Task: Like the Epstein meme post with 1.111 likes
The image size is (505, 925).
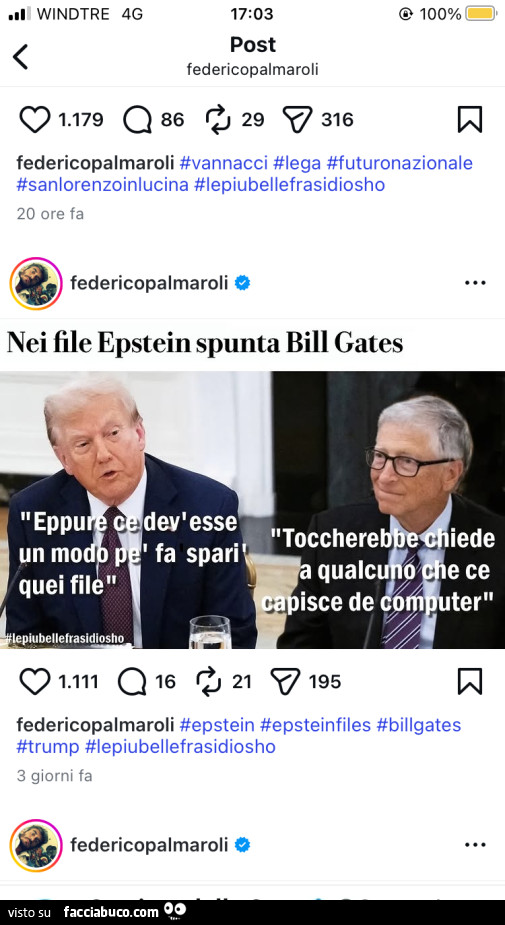Action: (x=35, y=682)
